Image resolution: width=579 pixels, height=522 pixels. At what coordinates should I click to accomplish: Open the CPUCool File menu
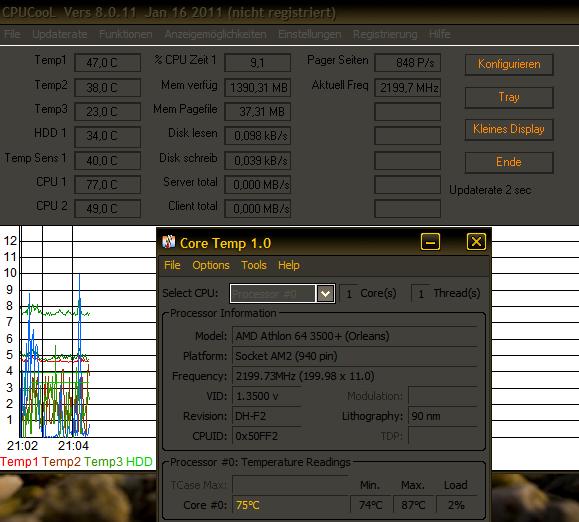[x=12, y=34]
